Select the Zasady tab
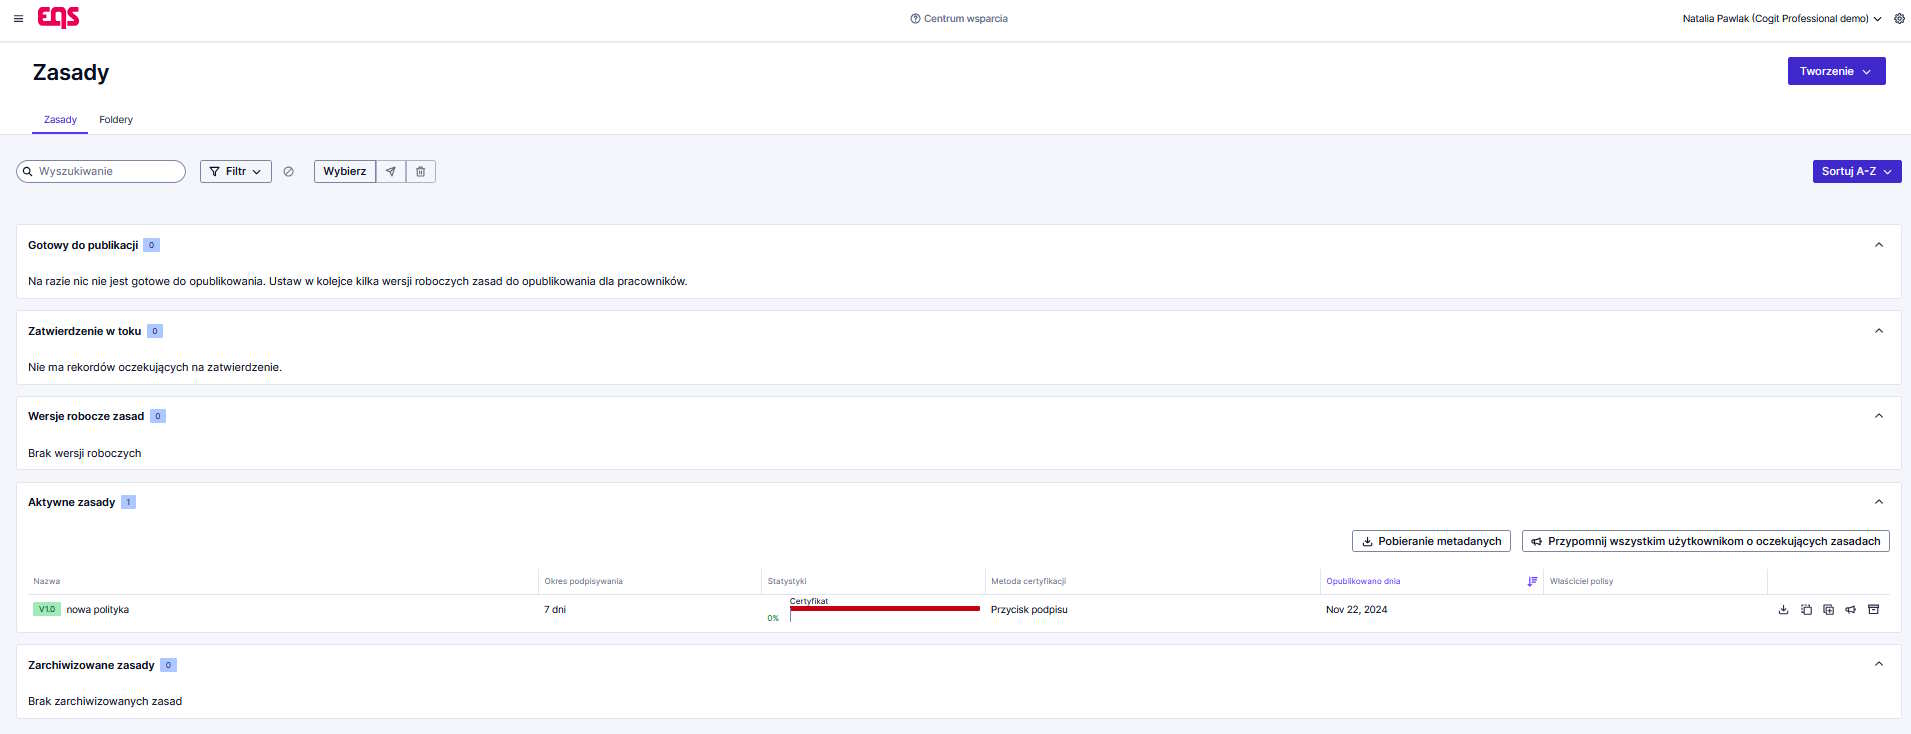The width and height of the screenshot is (1911, 734). 60,120
